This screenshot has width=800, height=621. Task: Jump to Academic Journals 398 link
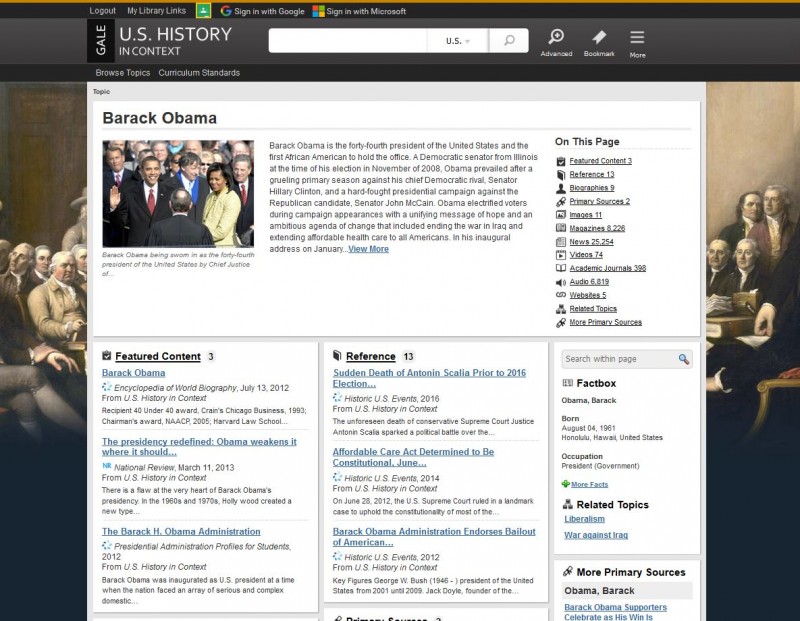click(x=608, y=268)
